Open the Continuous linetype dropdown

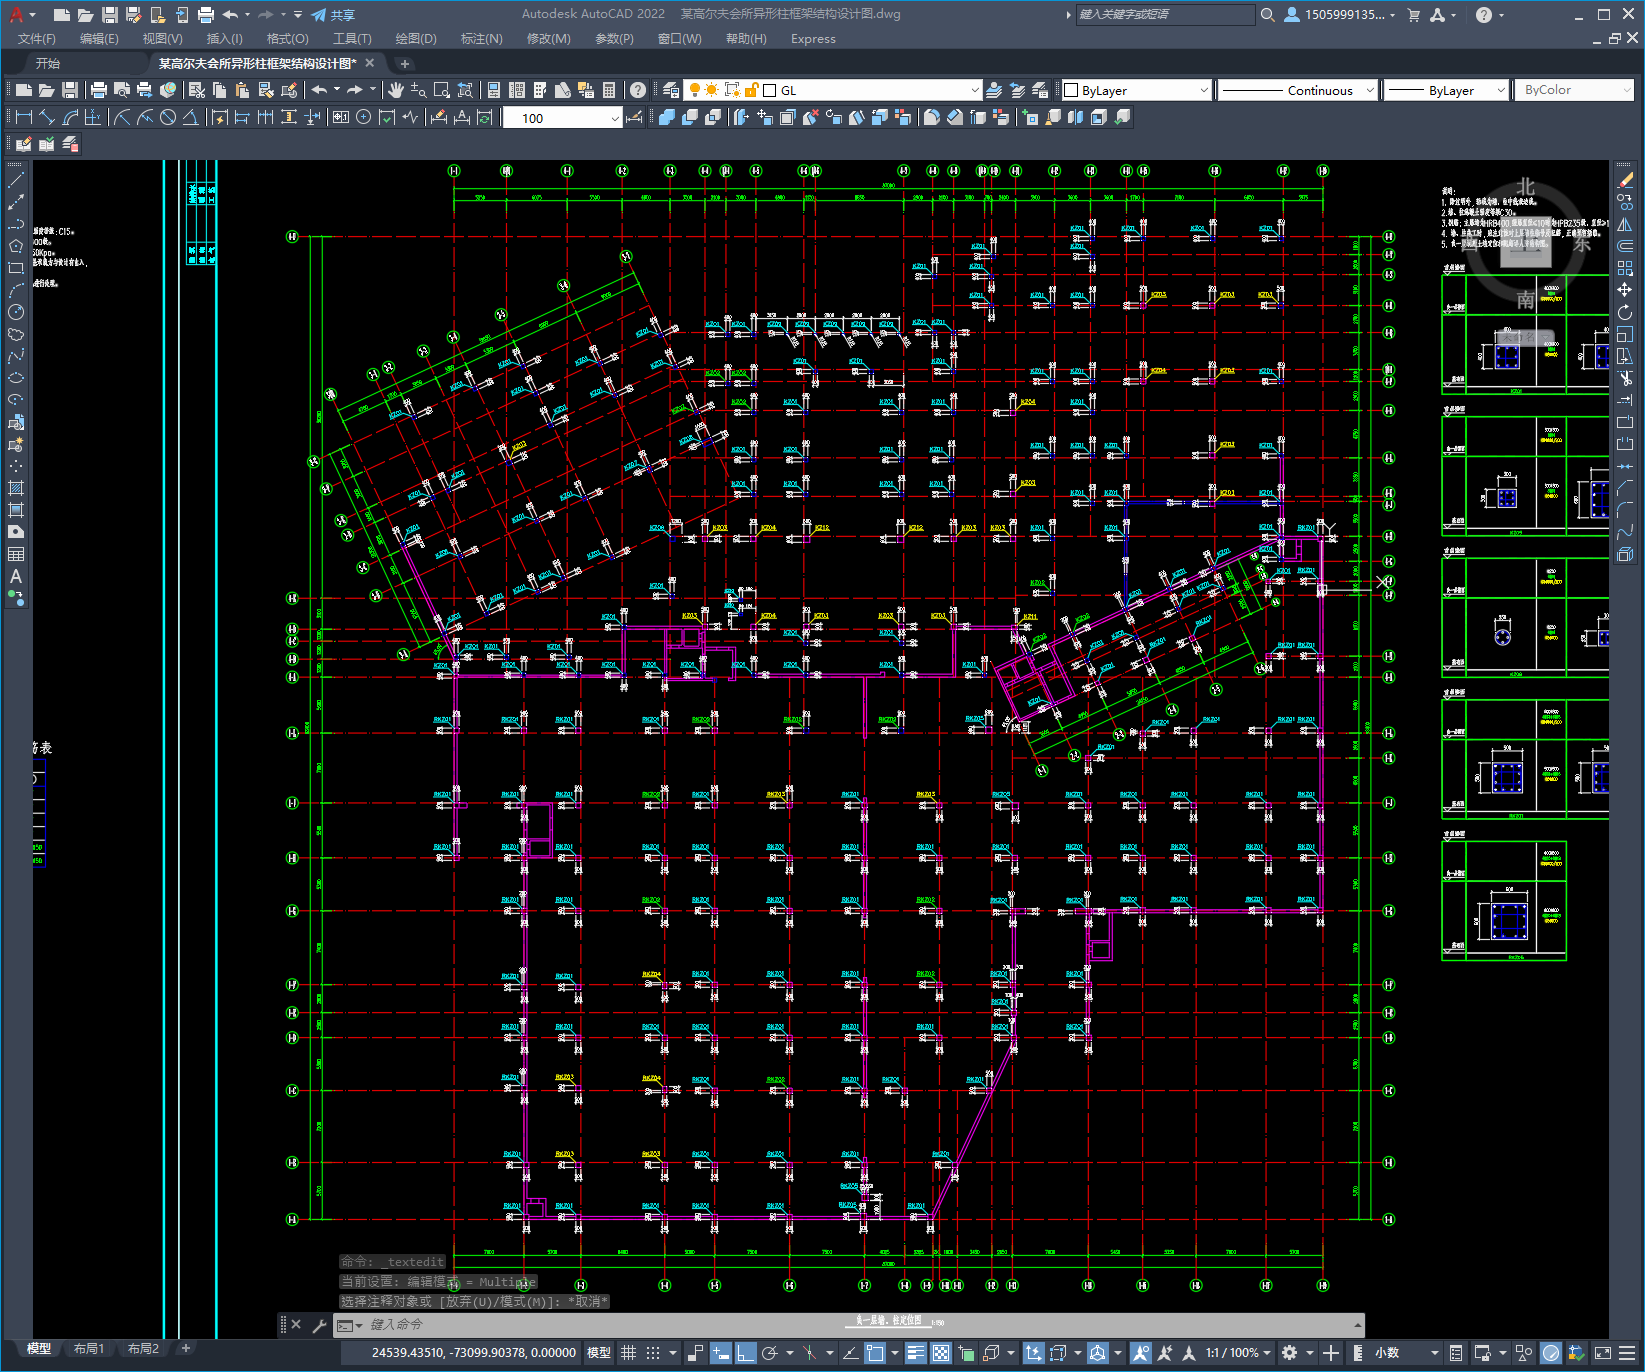[x=1369, y=90]
